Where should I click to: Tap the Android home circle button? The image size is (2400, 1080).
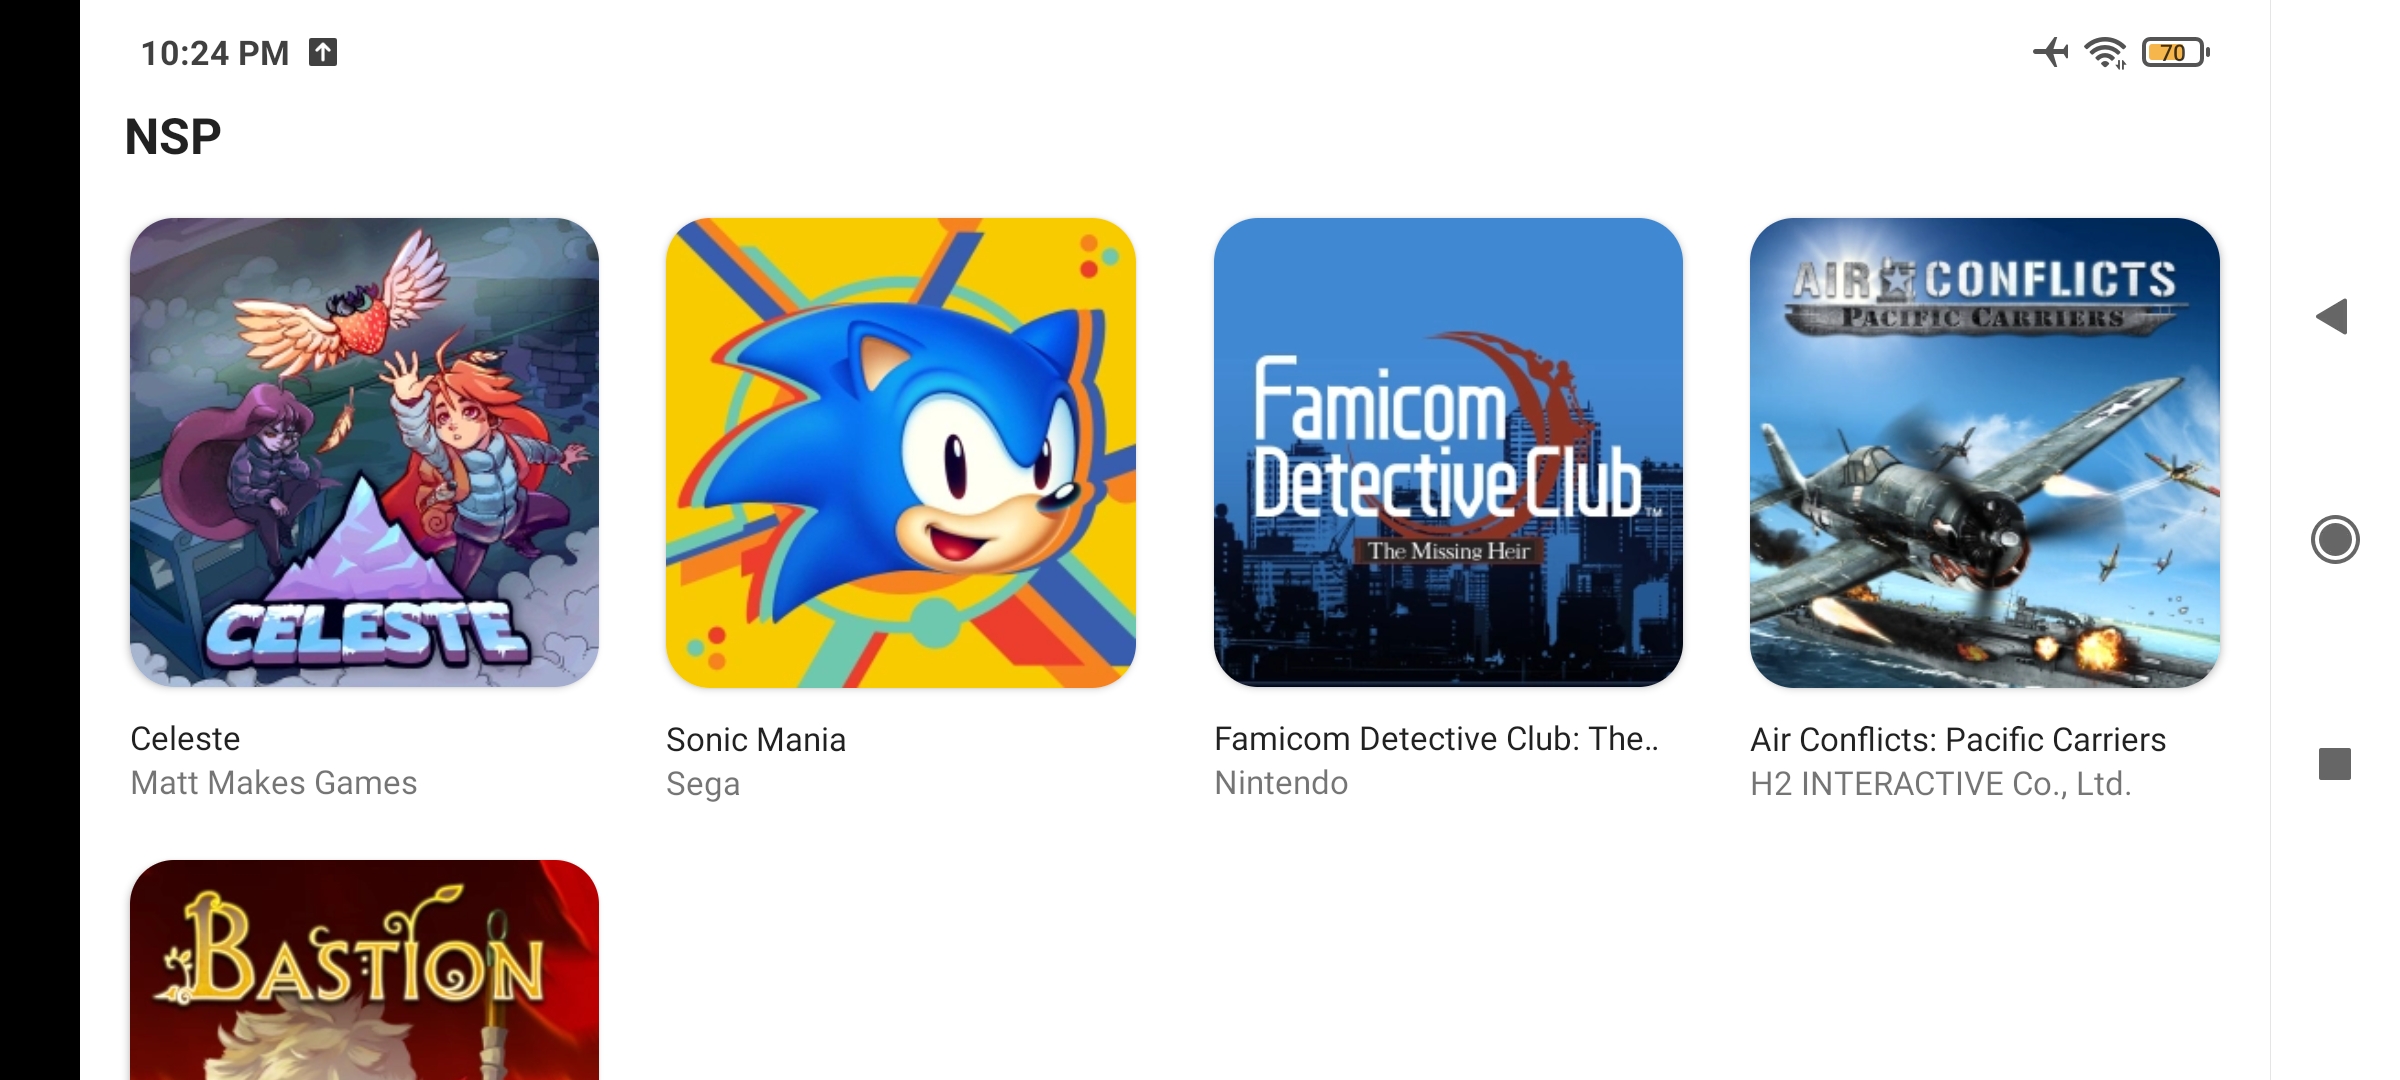[x=2335, y=540]
